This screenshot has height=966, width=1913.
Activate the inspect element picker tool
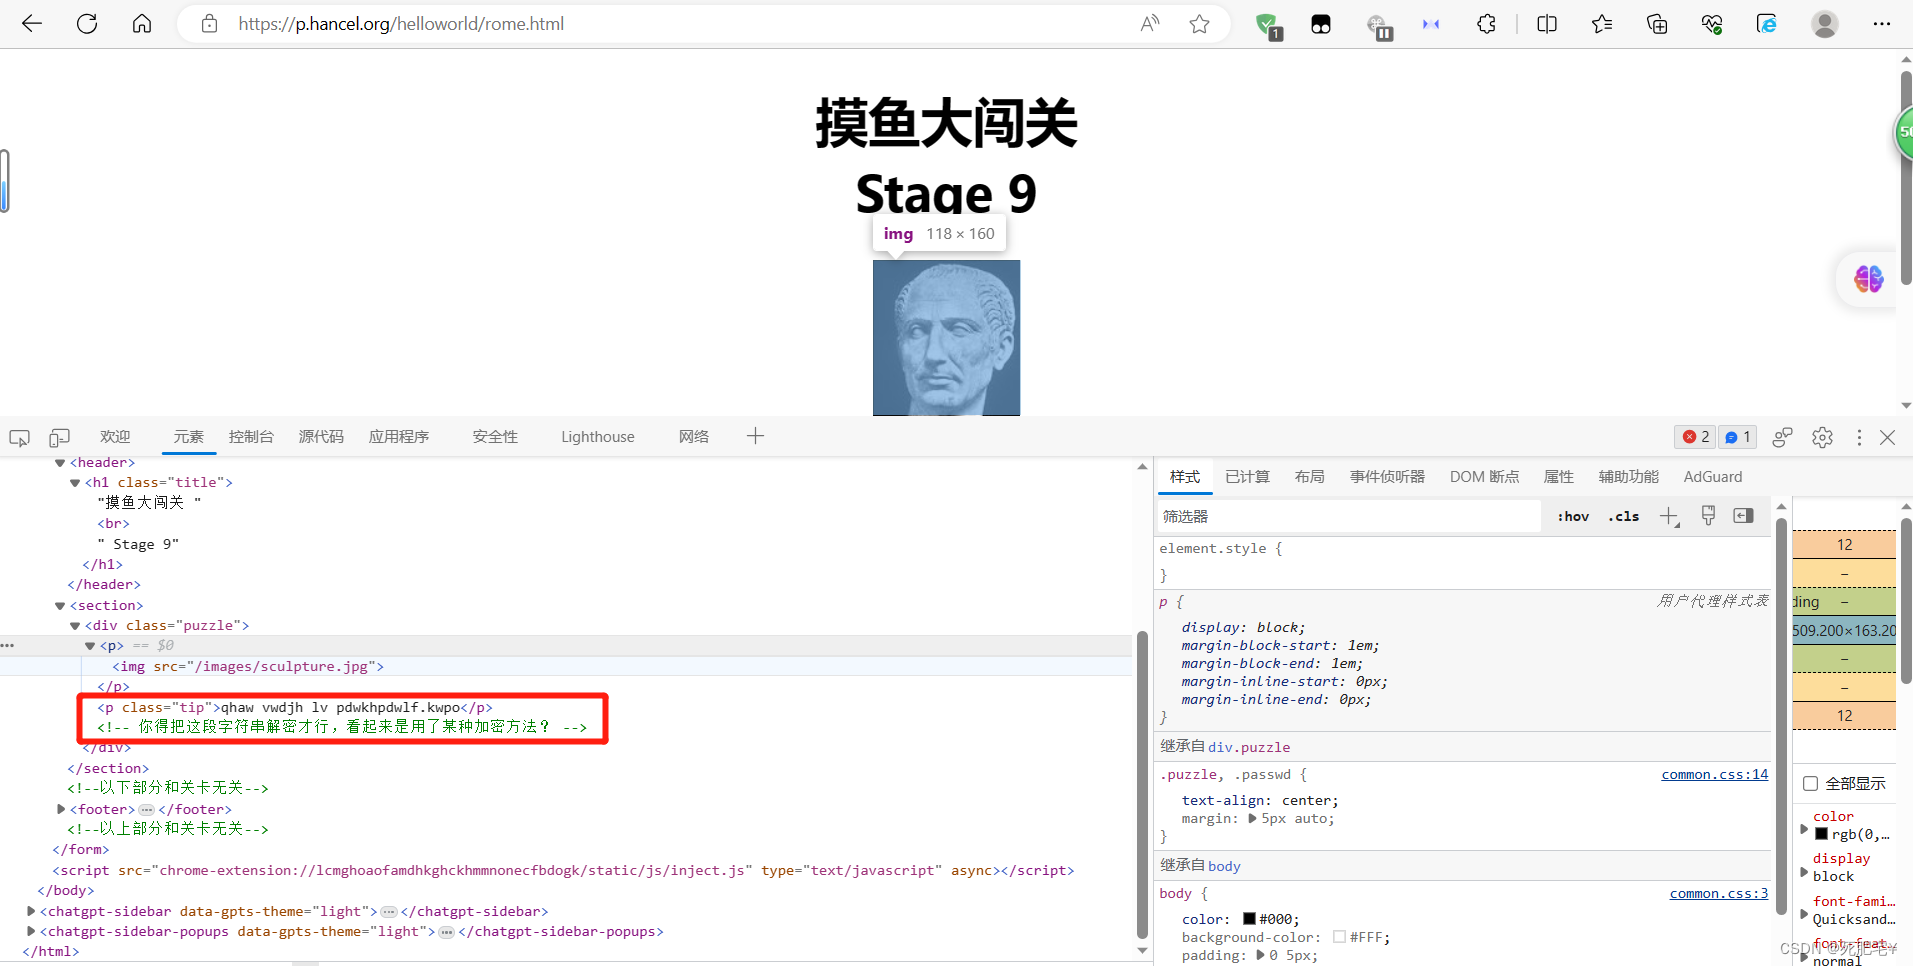[x=19, y=437]
